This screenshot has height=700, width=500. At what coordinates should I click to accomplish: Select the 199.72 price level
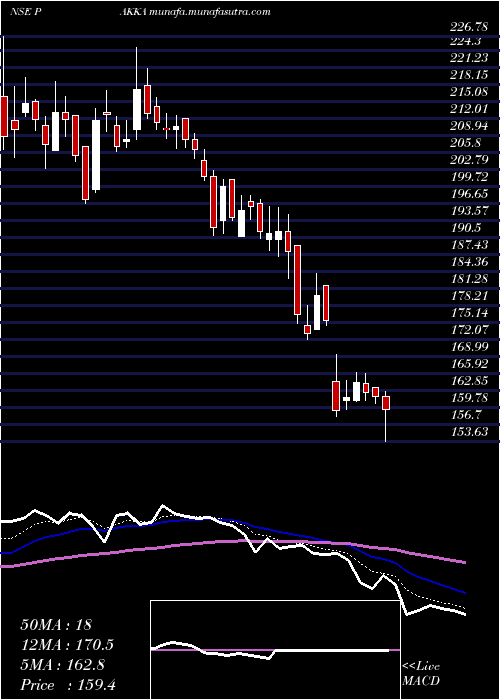(468, 177)
